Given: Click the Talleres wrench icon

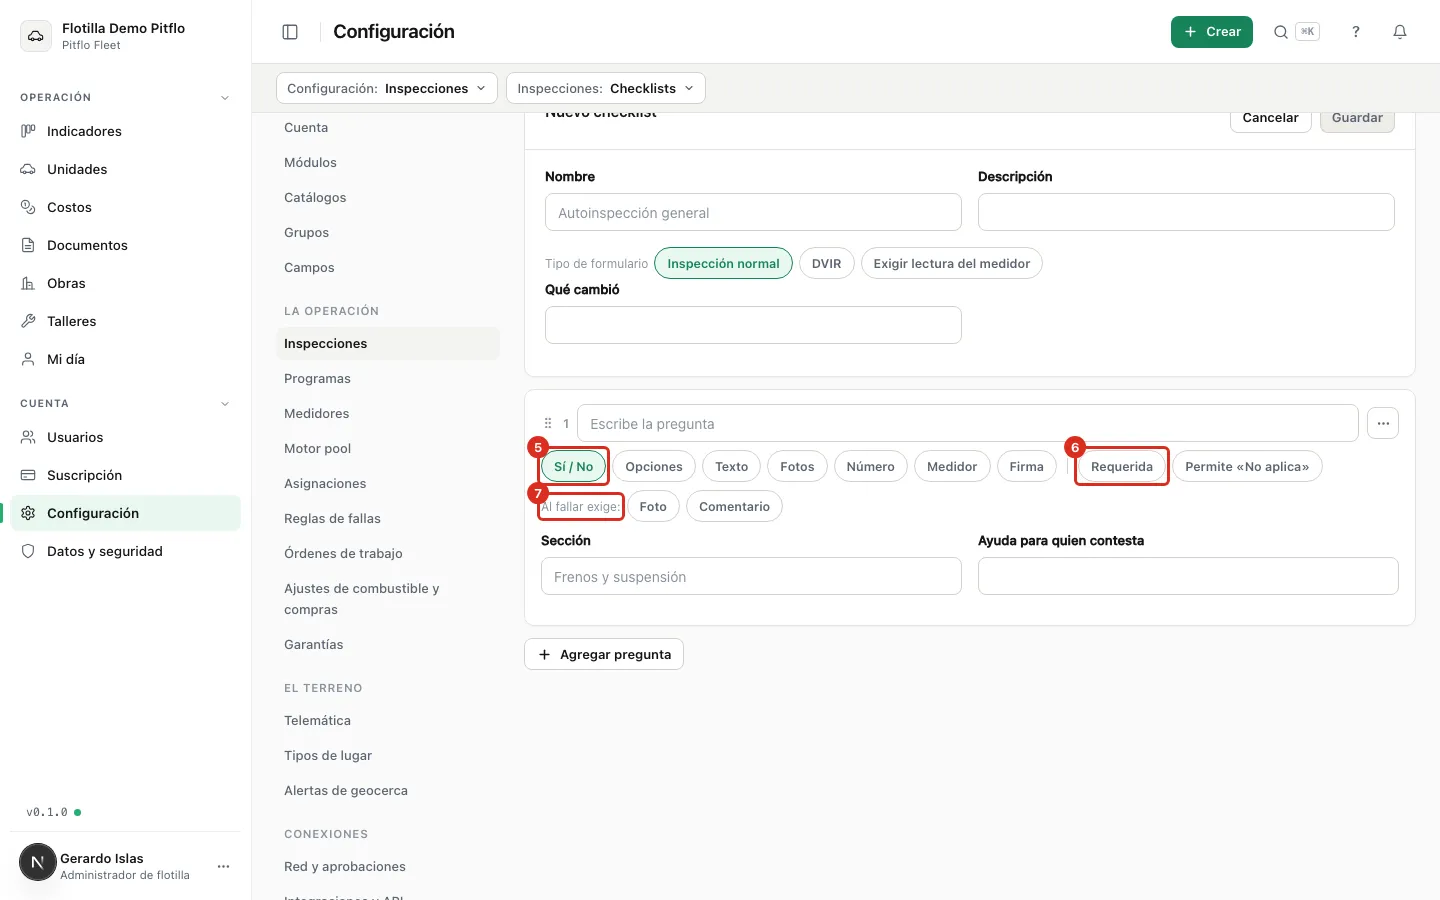Looking at the screenshot, I should [28, 321].
